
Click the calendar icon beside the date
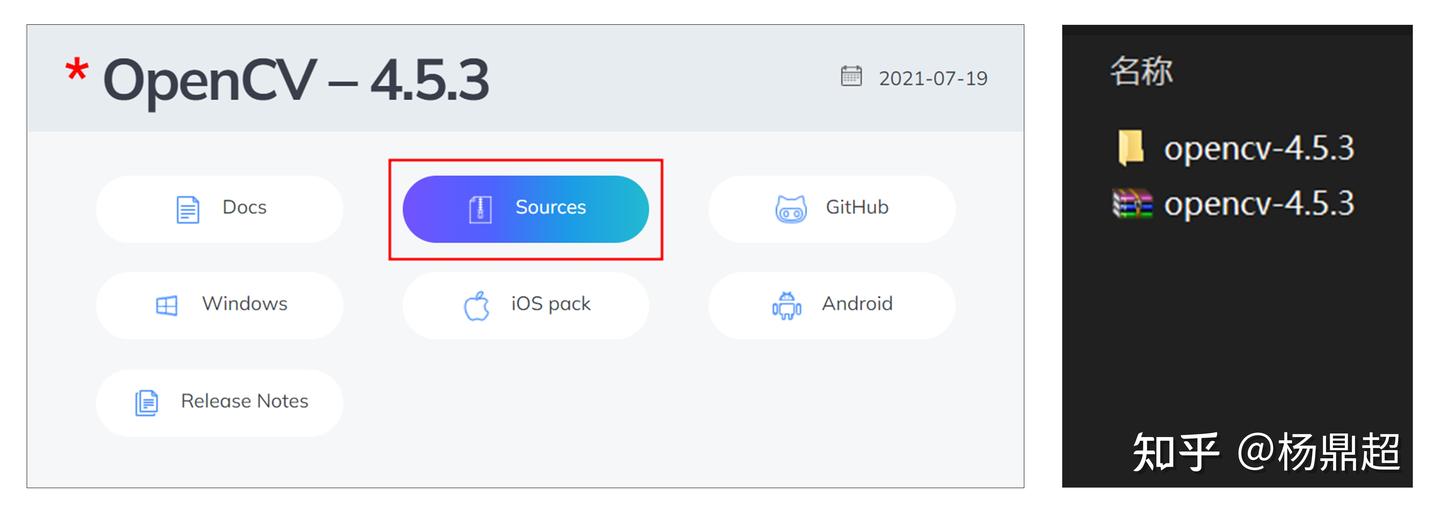[851, 76]
